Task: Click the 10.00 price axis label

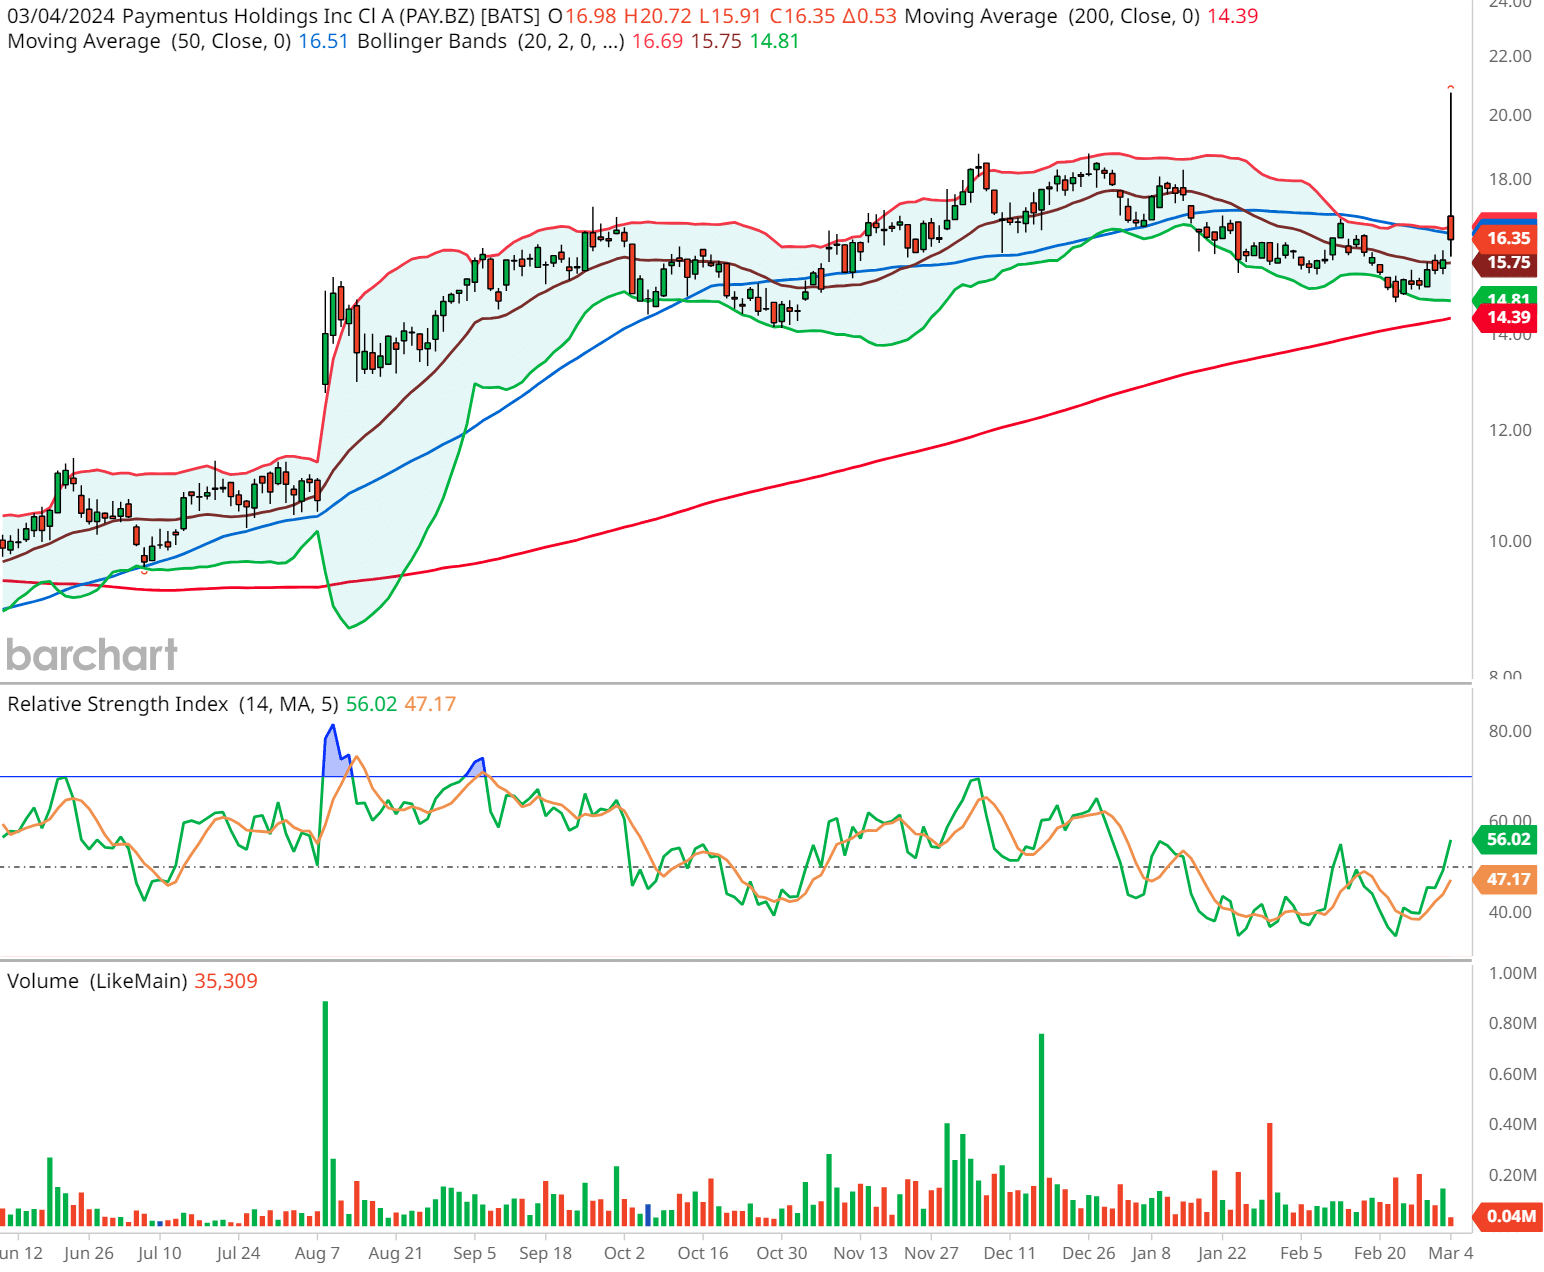Action: coord(1510,541)
